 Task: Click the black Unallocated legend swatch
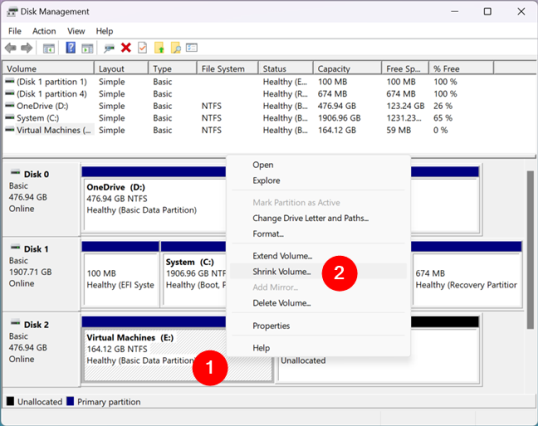point(10,401)
